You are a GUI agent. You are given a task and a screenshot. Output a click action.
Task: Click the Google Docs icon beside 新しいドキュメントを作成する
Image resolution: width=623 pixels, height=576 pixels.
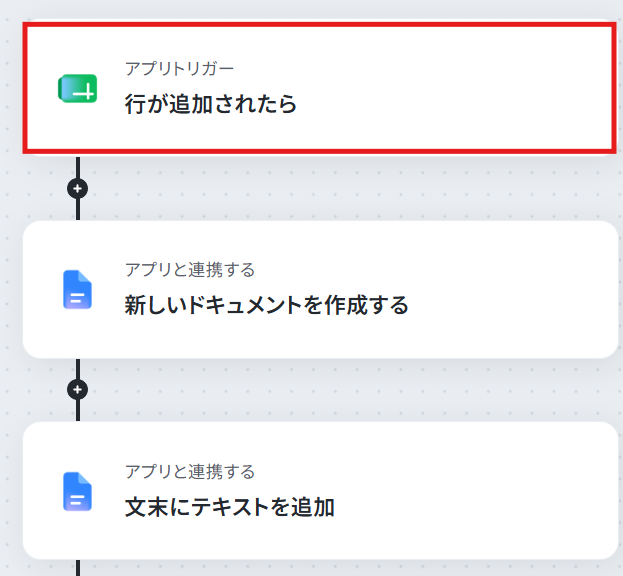pyautogui.click(x=77, y=290)
